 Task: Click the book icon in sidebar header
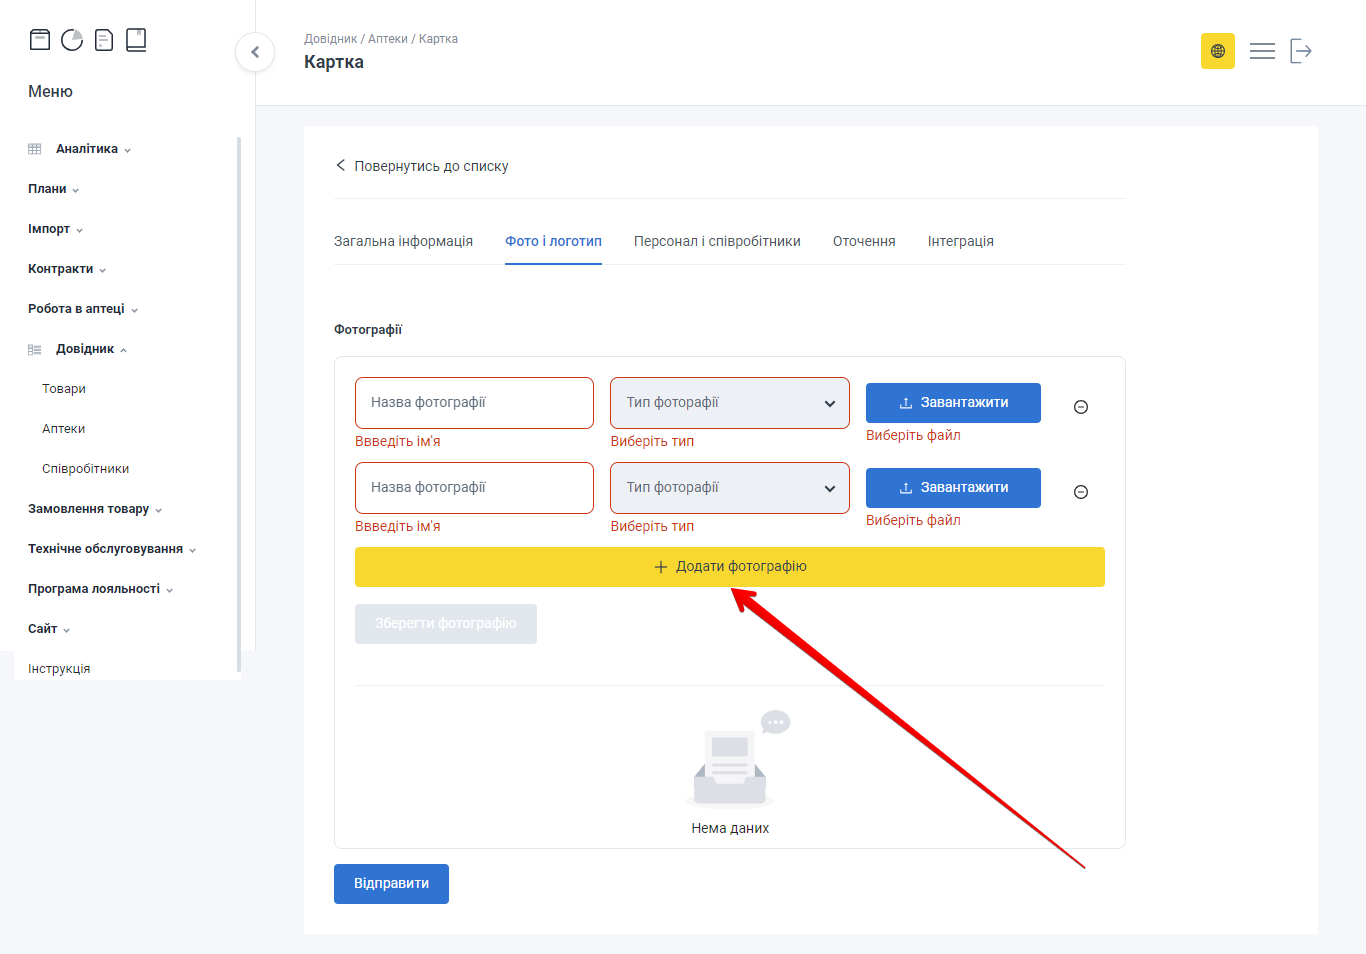coord(136,40)
